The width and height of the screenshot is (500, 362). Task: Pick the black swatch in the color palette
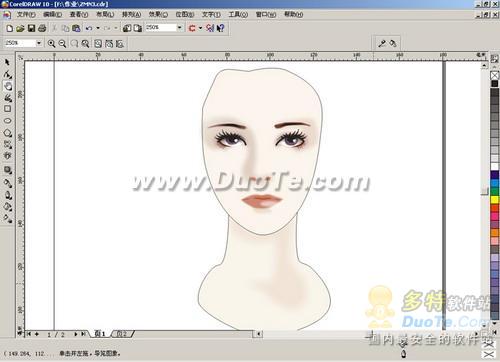pyautogui.click(x=495, y=84)
